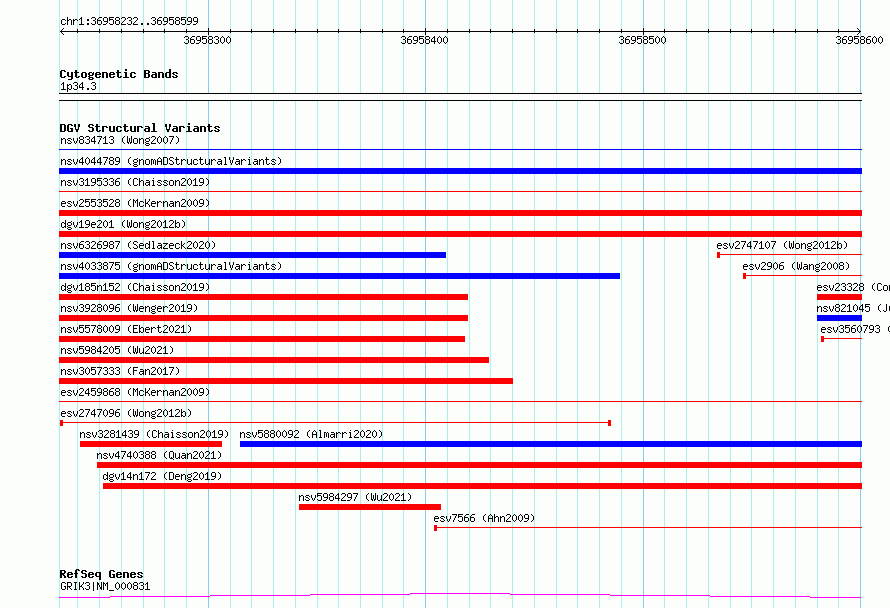Click ruler position 36958300
This screenshot has height=608, width=890.
click(208, 40)
